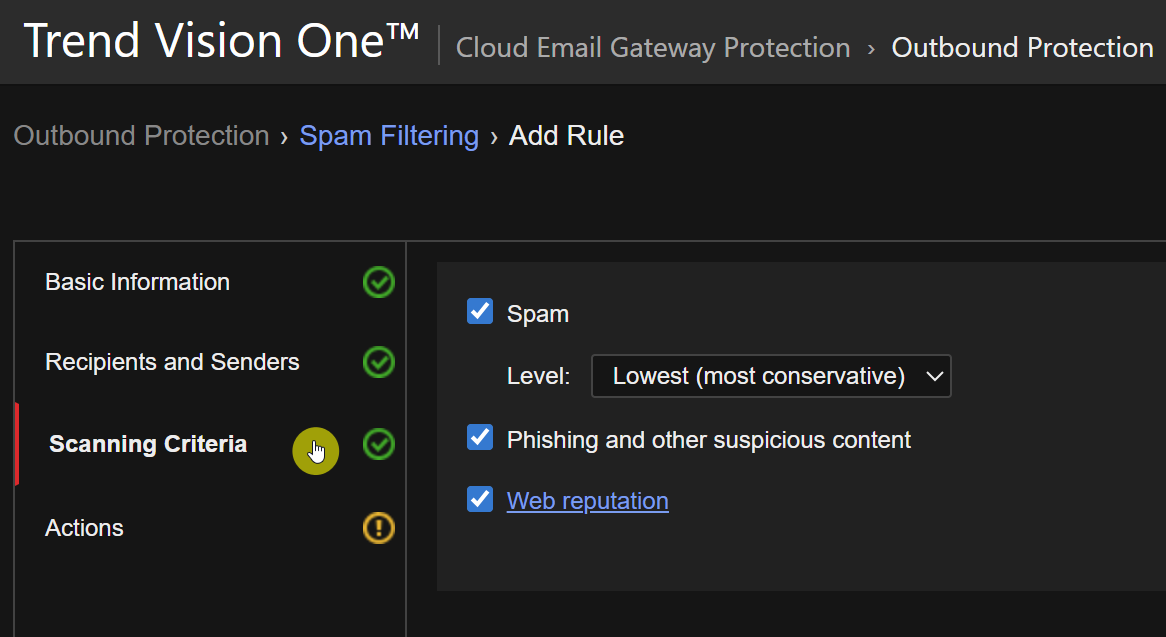This screenshot has height=637, width=1166.
Task: Click the yellow warning icon beside Actions
Action: click(x=378, y=528)
